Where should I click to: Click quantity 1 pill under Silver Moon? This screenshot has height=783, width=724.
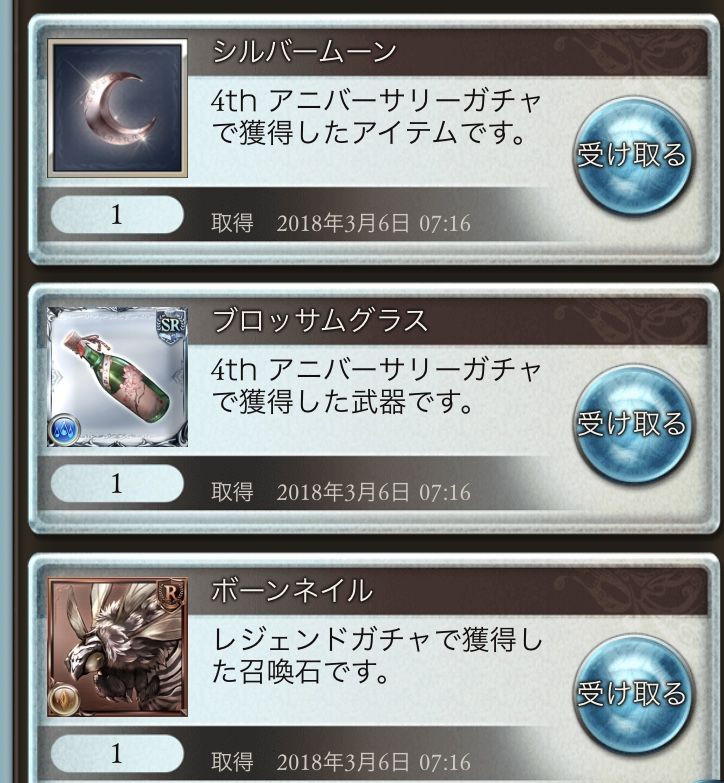pyautogui.click(x=117, y=215)
